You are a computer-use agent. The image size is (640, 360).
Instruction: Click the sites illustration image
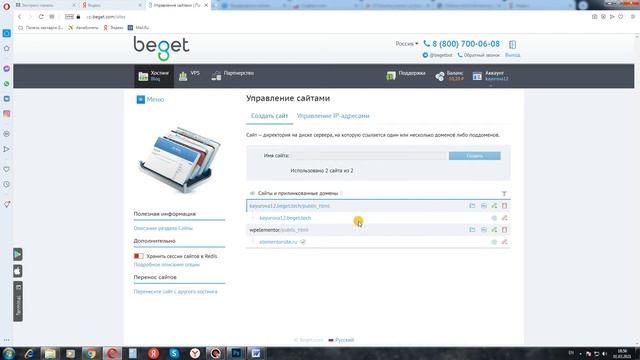click(180, 159)
